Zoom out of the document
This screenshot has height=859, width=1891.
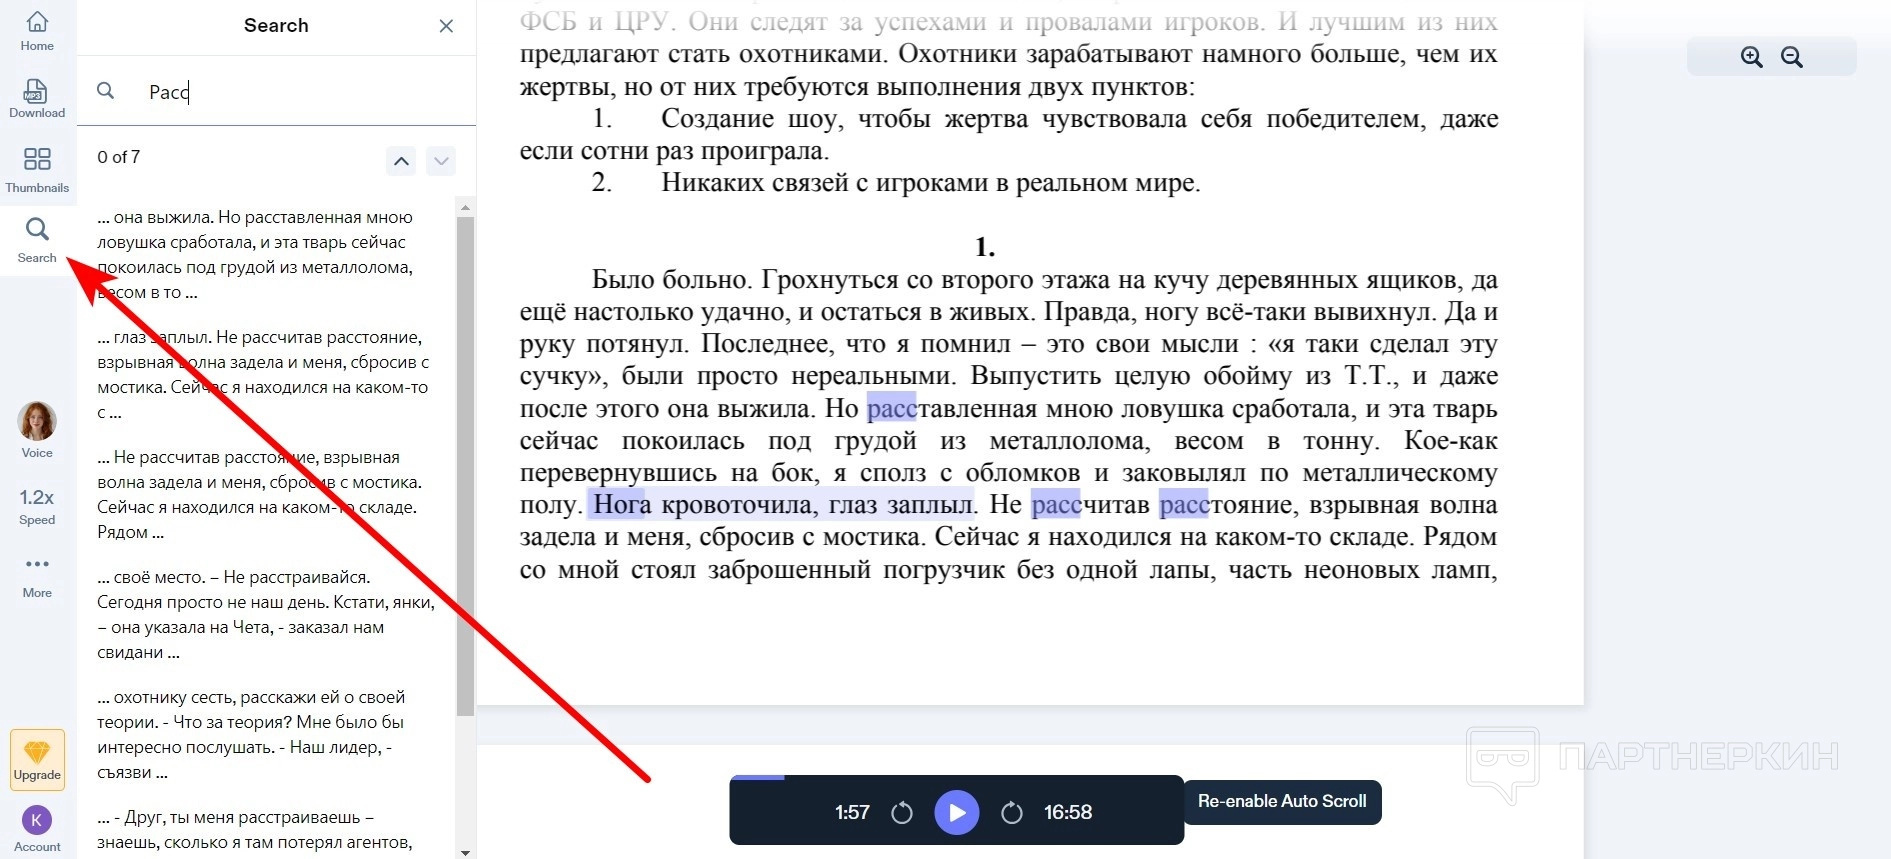[x=1792, y=57]
